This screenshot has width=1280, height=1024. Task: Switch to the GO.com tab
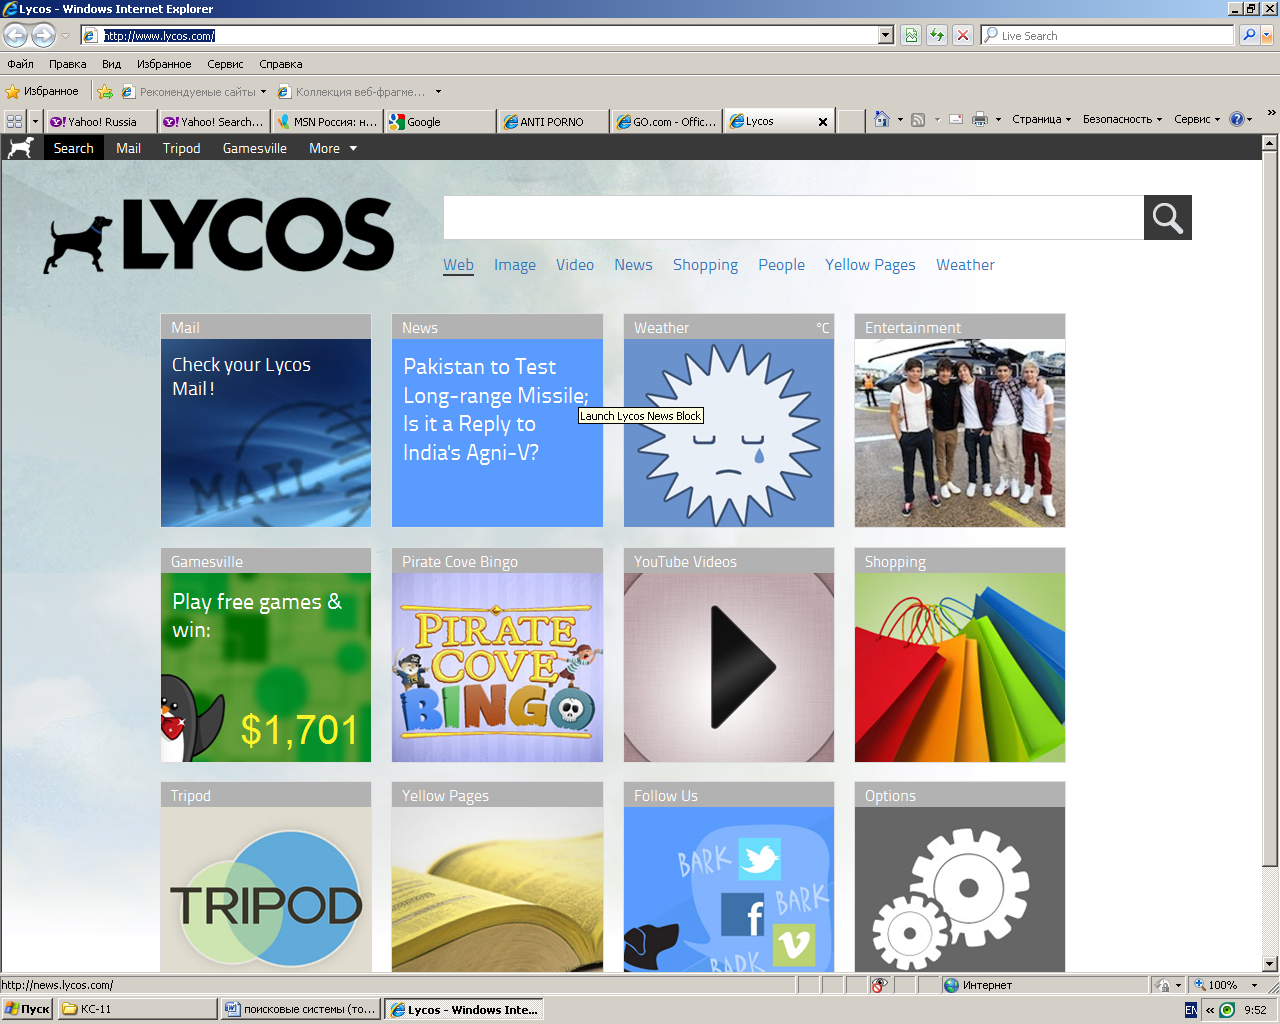(667, 122)
